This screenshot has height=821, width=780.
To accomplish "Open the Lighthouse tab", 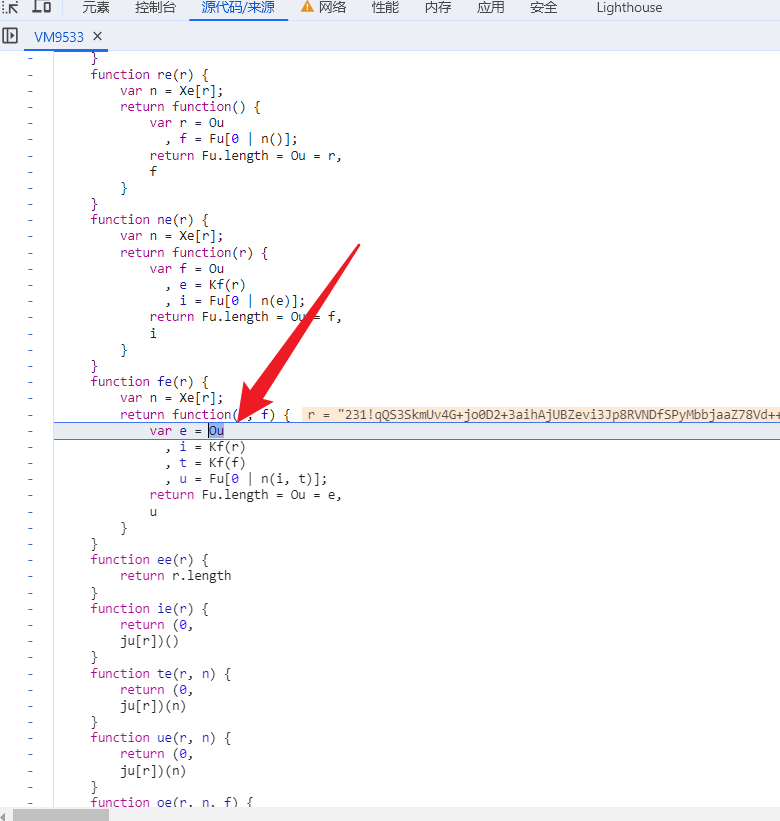I will pos(629,7).
